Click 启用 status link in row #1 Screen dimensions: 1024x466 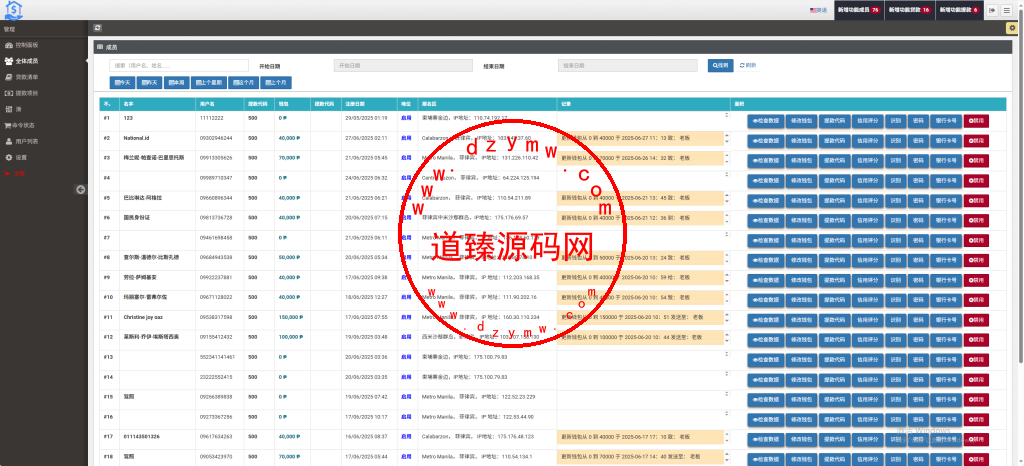406,118
